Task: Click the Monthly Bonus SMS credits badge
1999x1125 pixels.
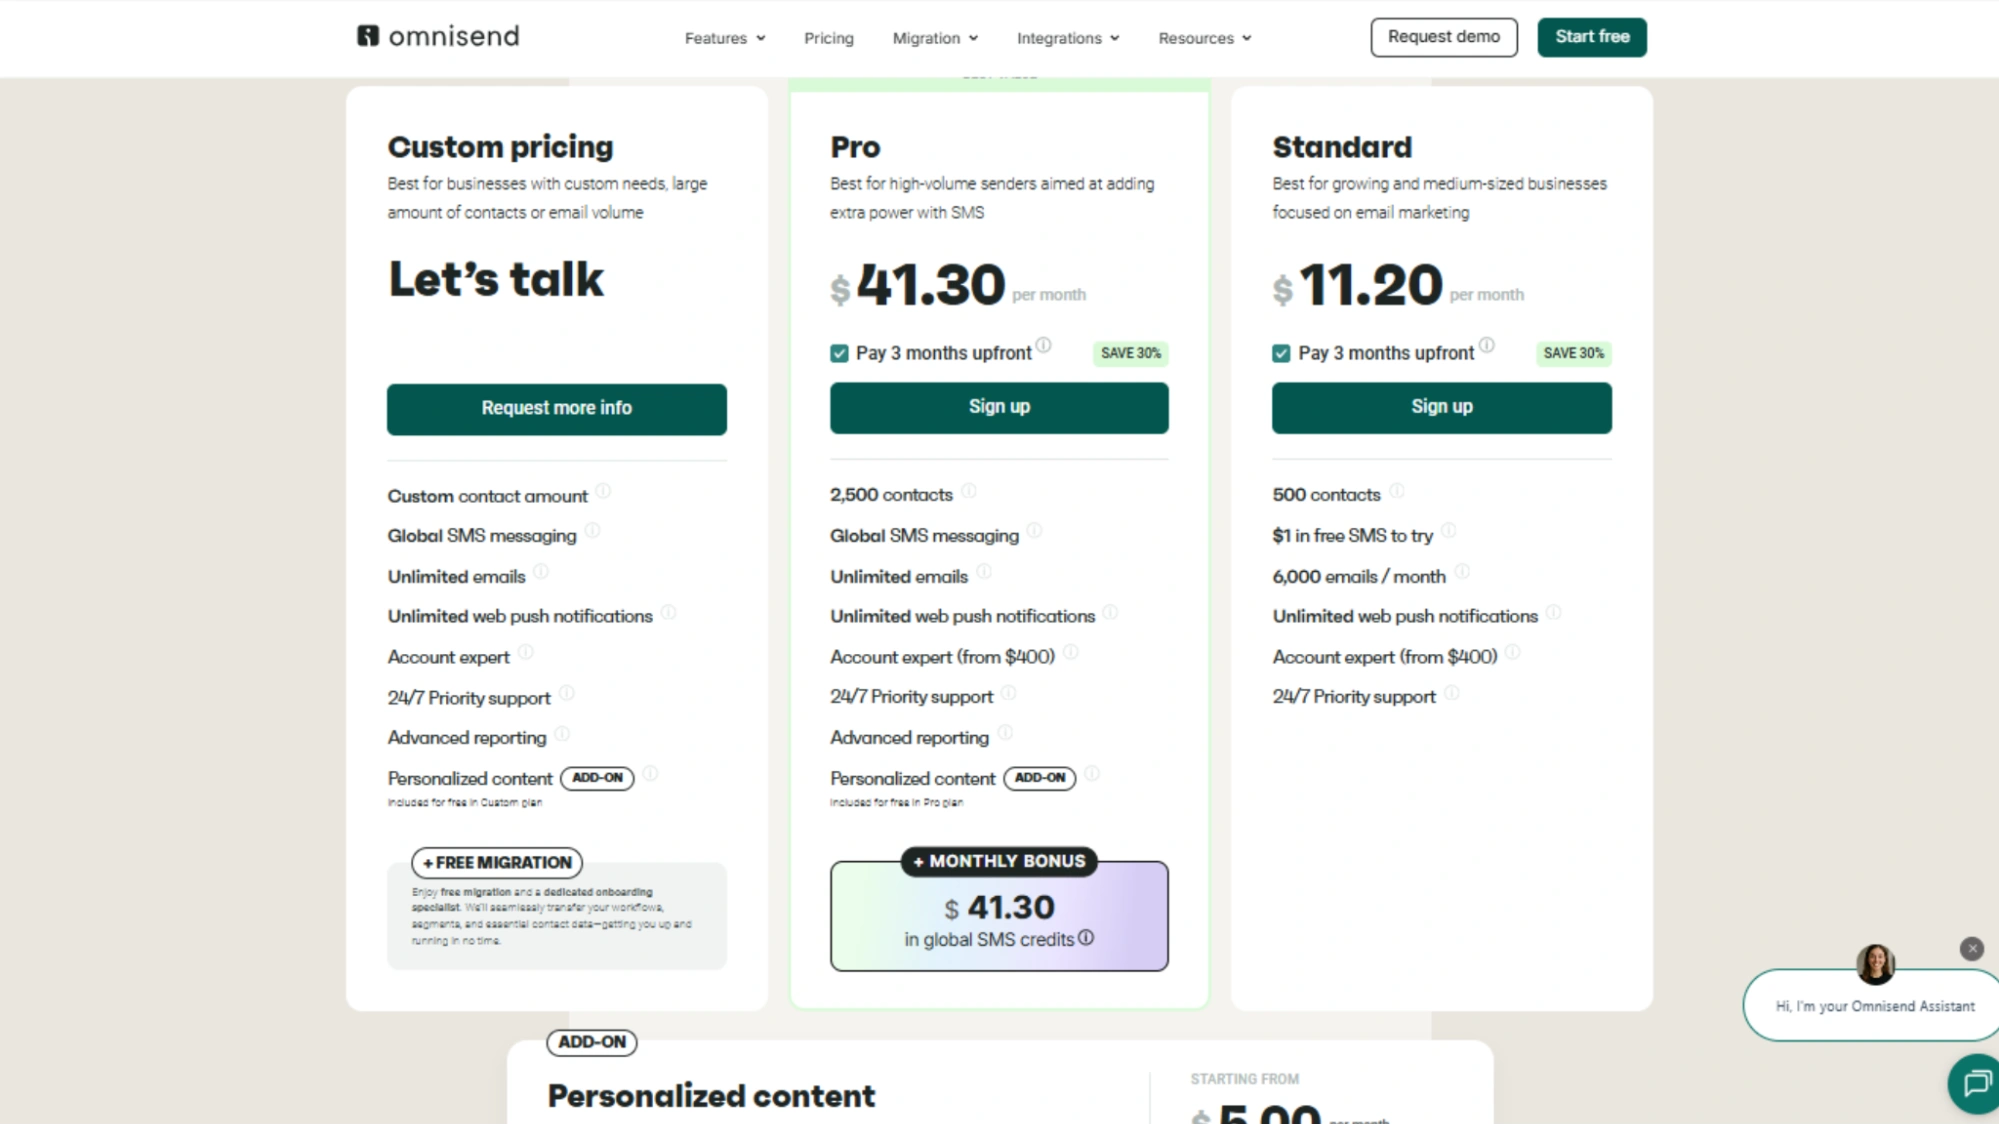Action: (x=998, y=861)
